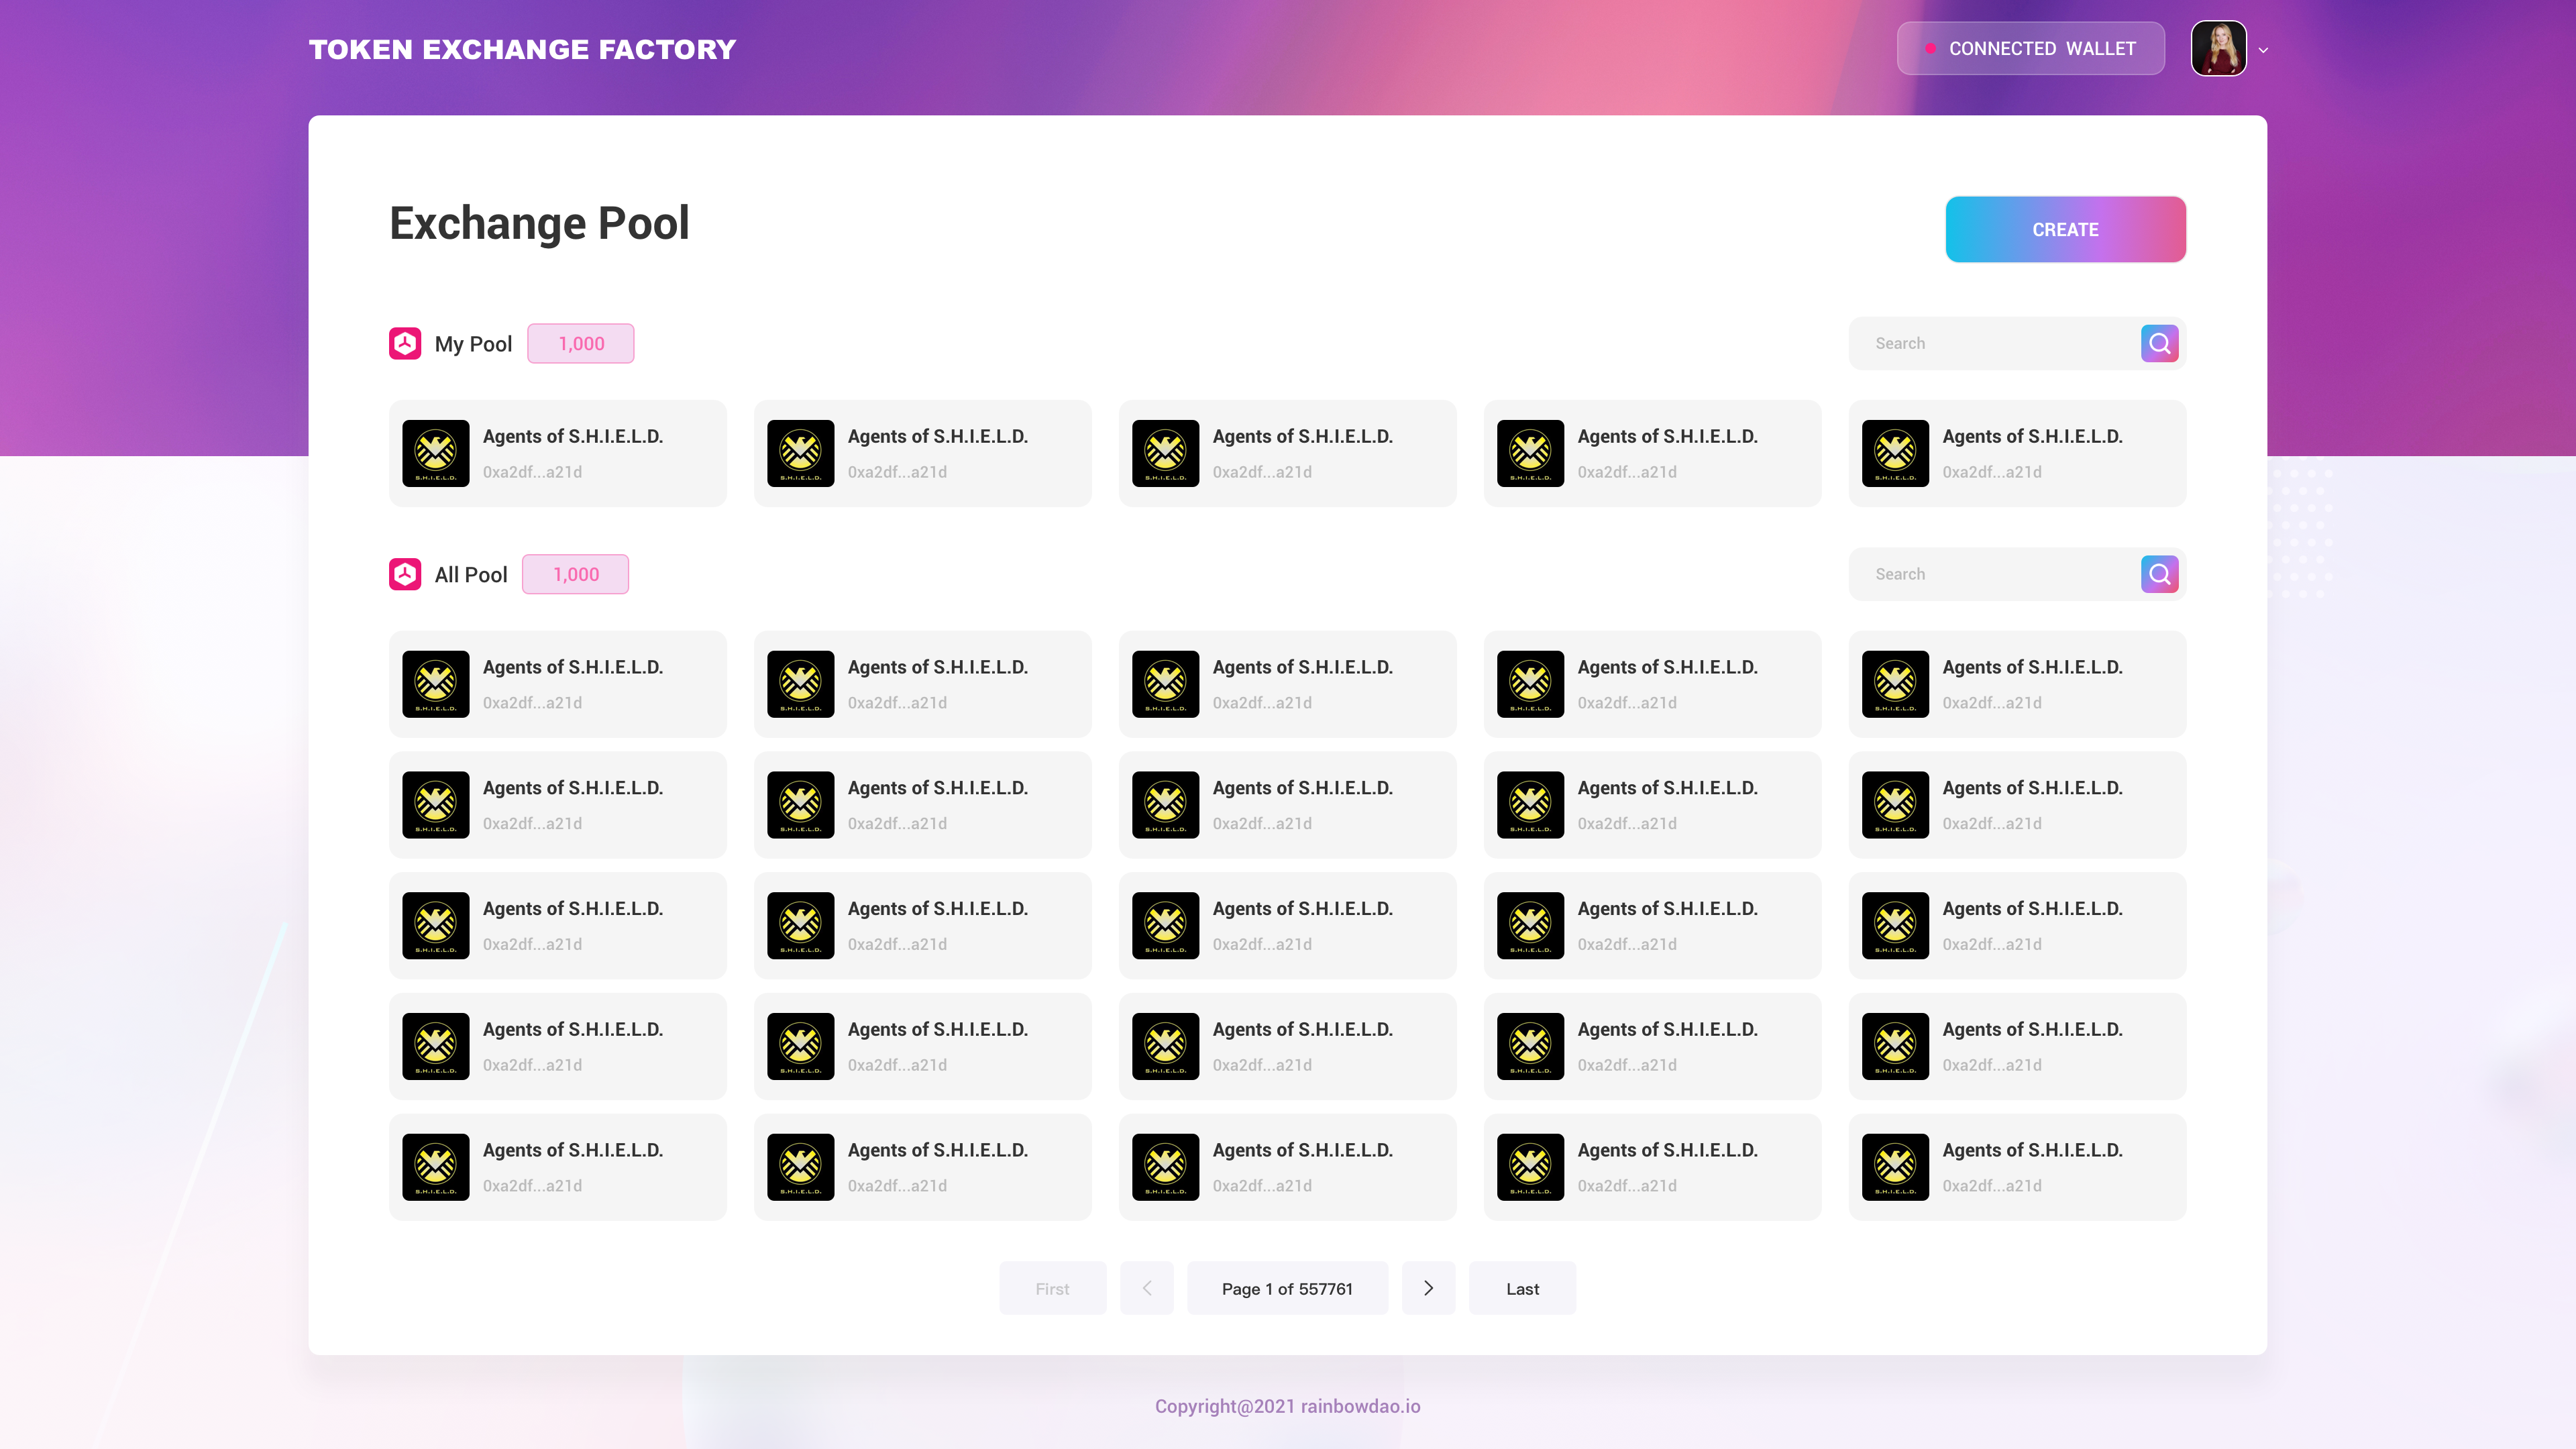Expand the dropdown arrow beside the avatar
The image size is (2576, 1449).
(x=2263, y=50)
